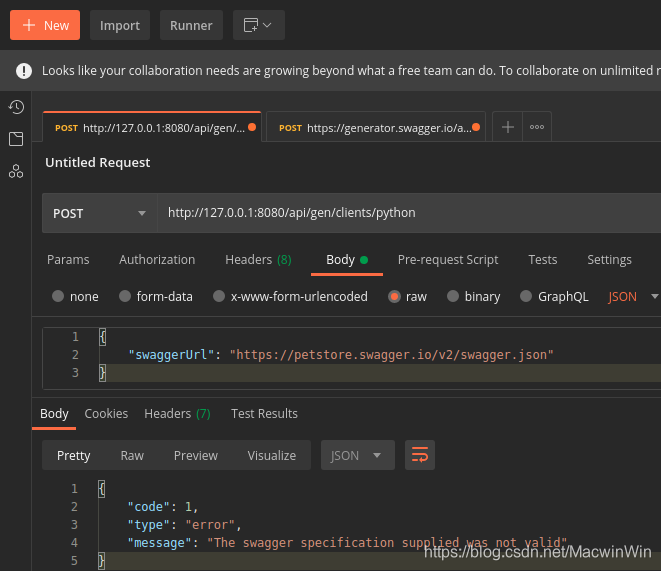Open the Pre-request Script tab
The height and width of the screenshot is (571, 661).
[x=448, y=260]
